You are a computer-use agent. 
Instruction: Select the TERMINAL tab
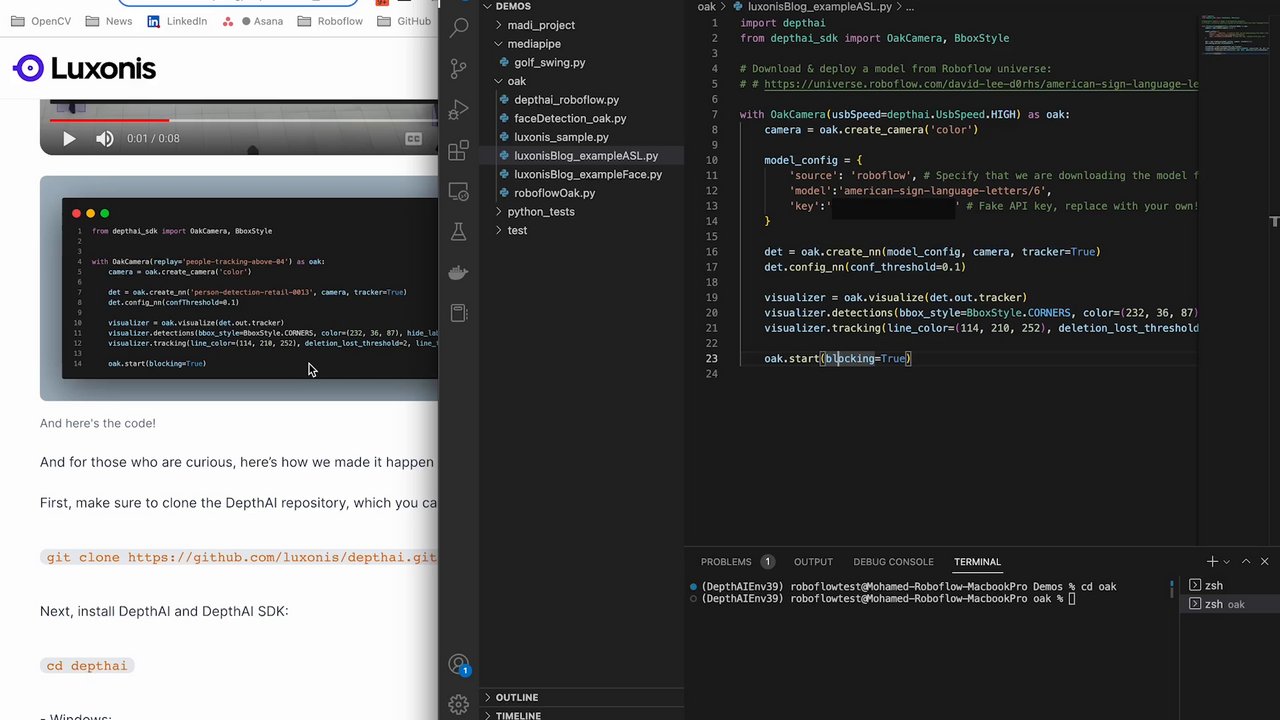coord(977,562)
